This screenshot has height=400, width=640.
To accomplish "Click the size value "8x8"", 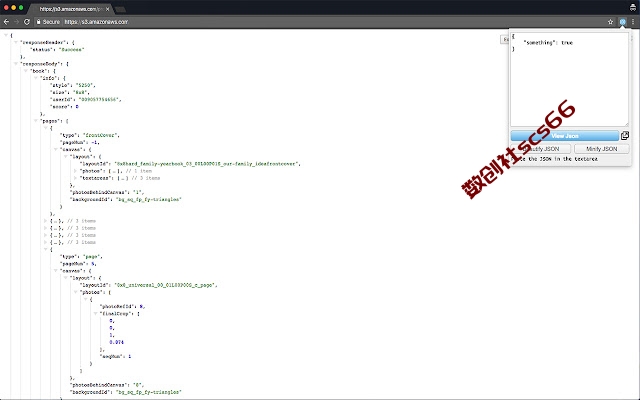I will 81,92.
